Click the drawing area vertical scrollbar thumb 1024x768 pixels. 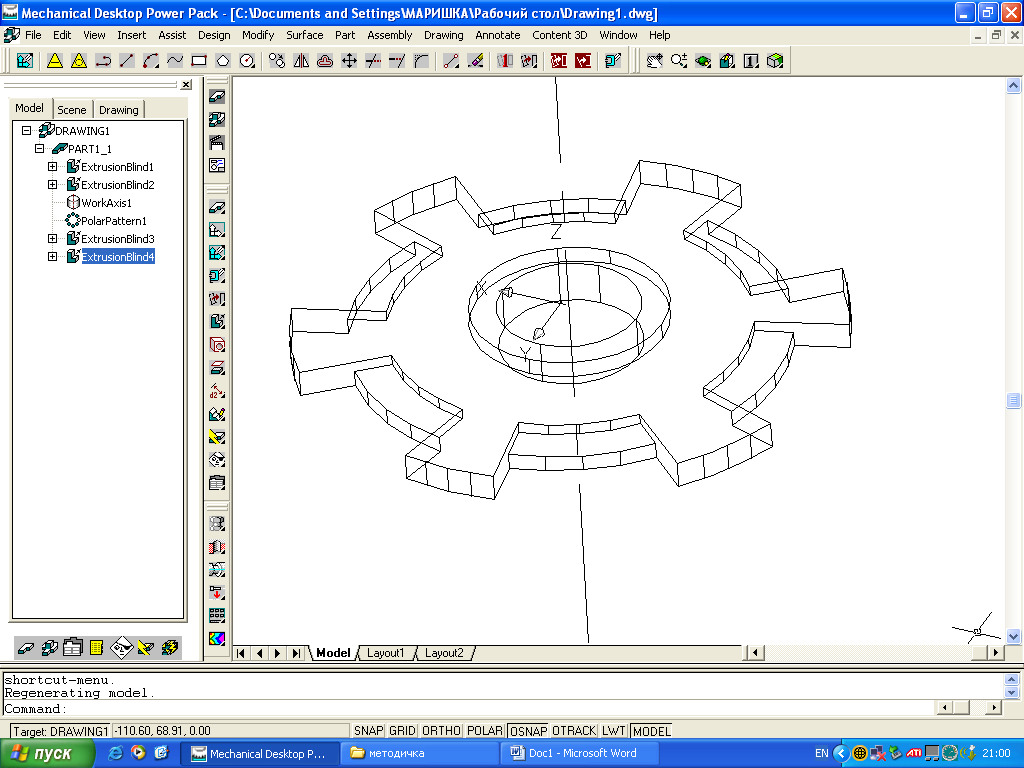(x=1013, y=400)
